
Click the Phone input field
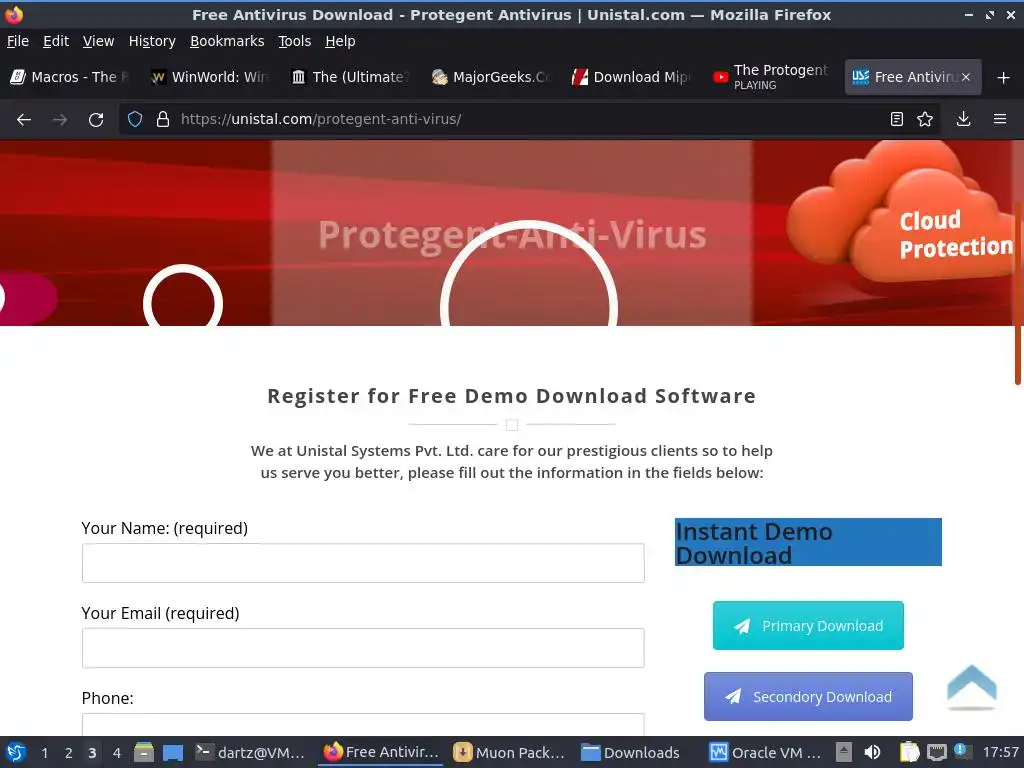click(x=363, y=724)
